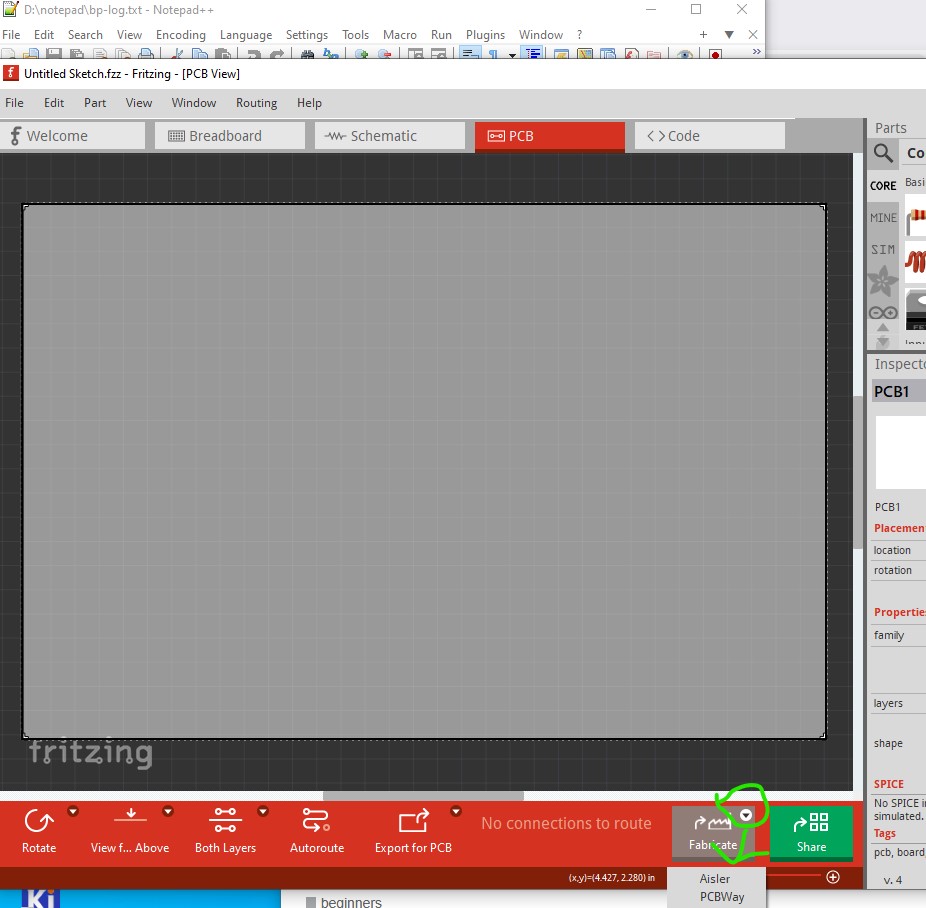Open the Arduino parts bin
The image size is (926, 908).
click(x=883, y=312)
